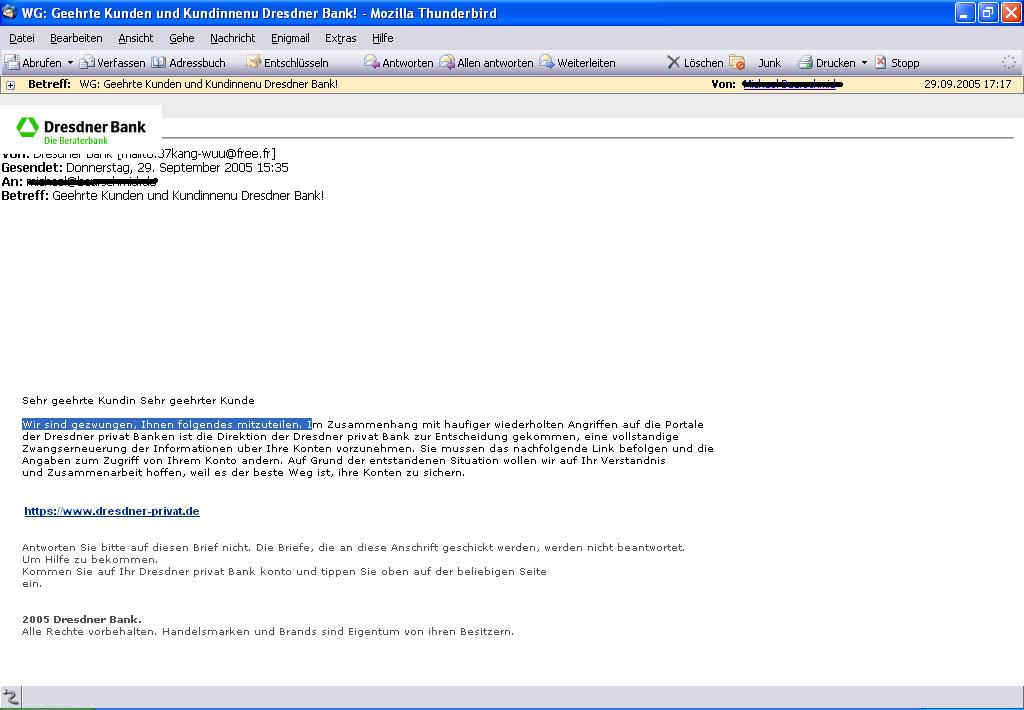Print the message with Drucken

coord(827,63)
